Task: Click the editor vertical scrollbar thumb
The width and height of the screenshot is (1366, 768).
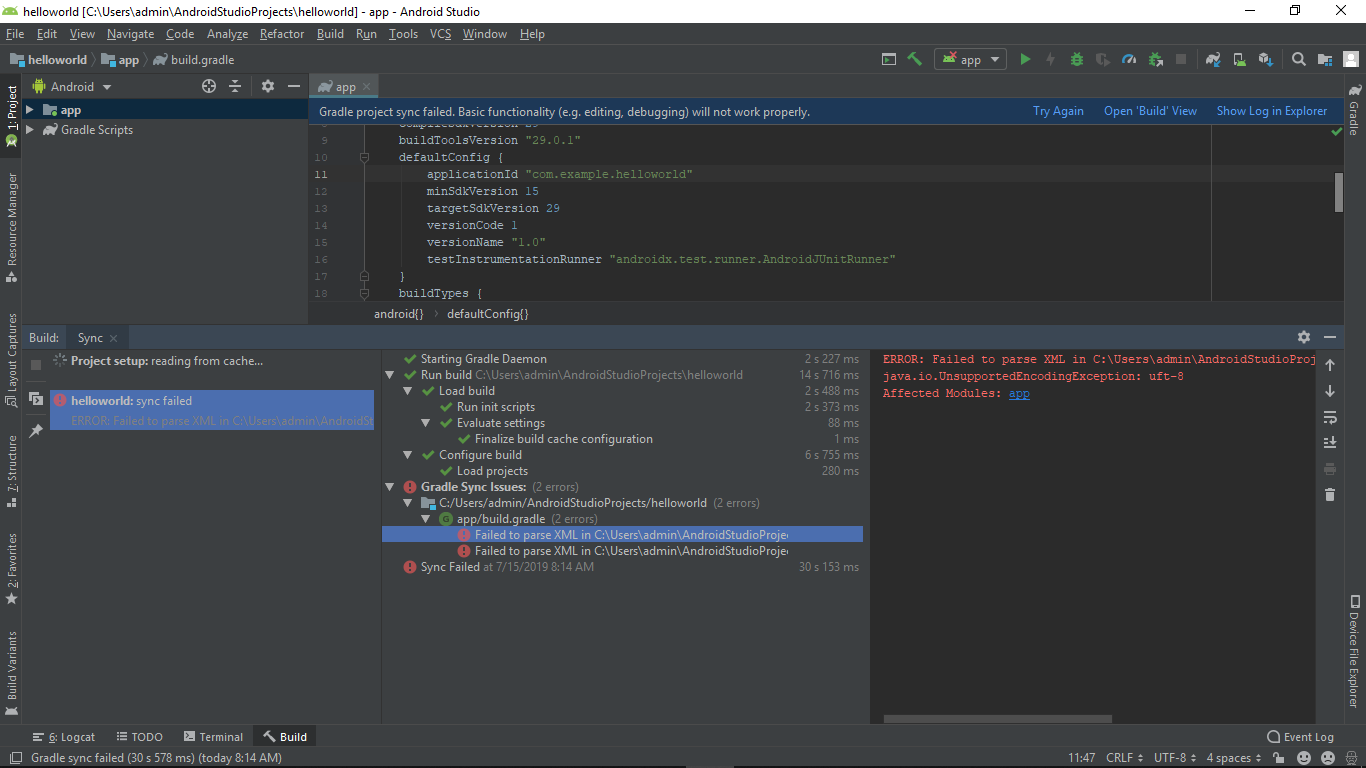Action: tap(1339, 192)
